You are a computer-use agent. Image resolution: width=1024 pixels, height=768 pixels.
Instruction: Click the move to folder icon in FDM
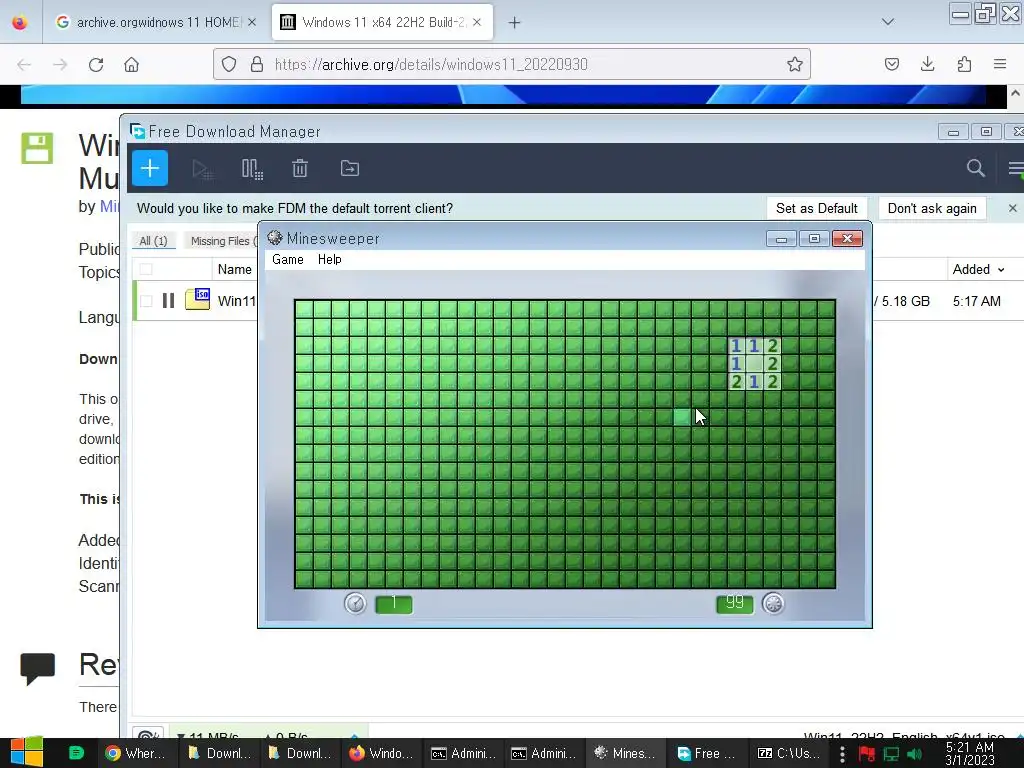click(350, 168)
